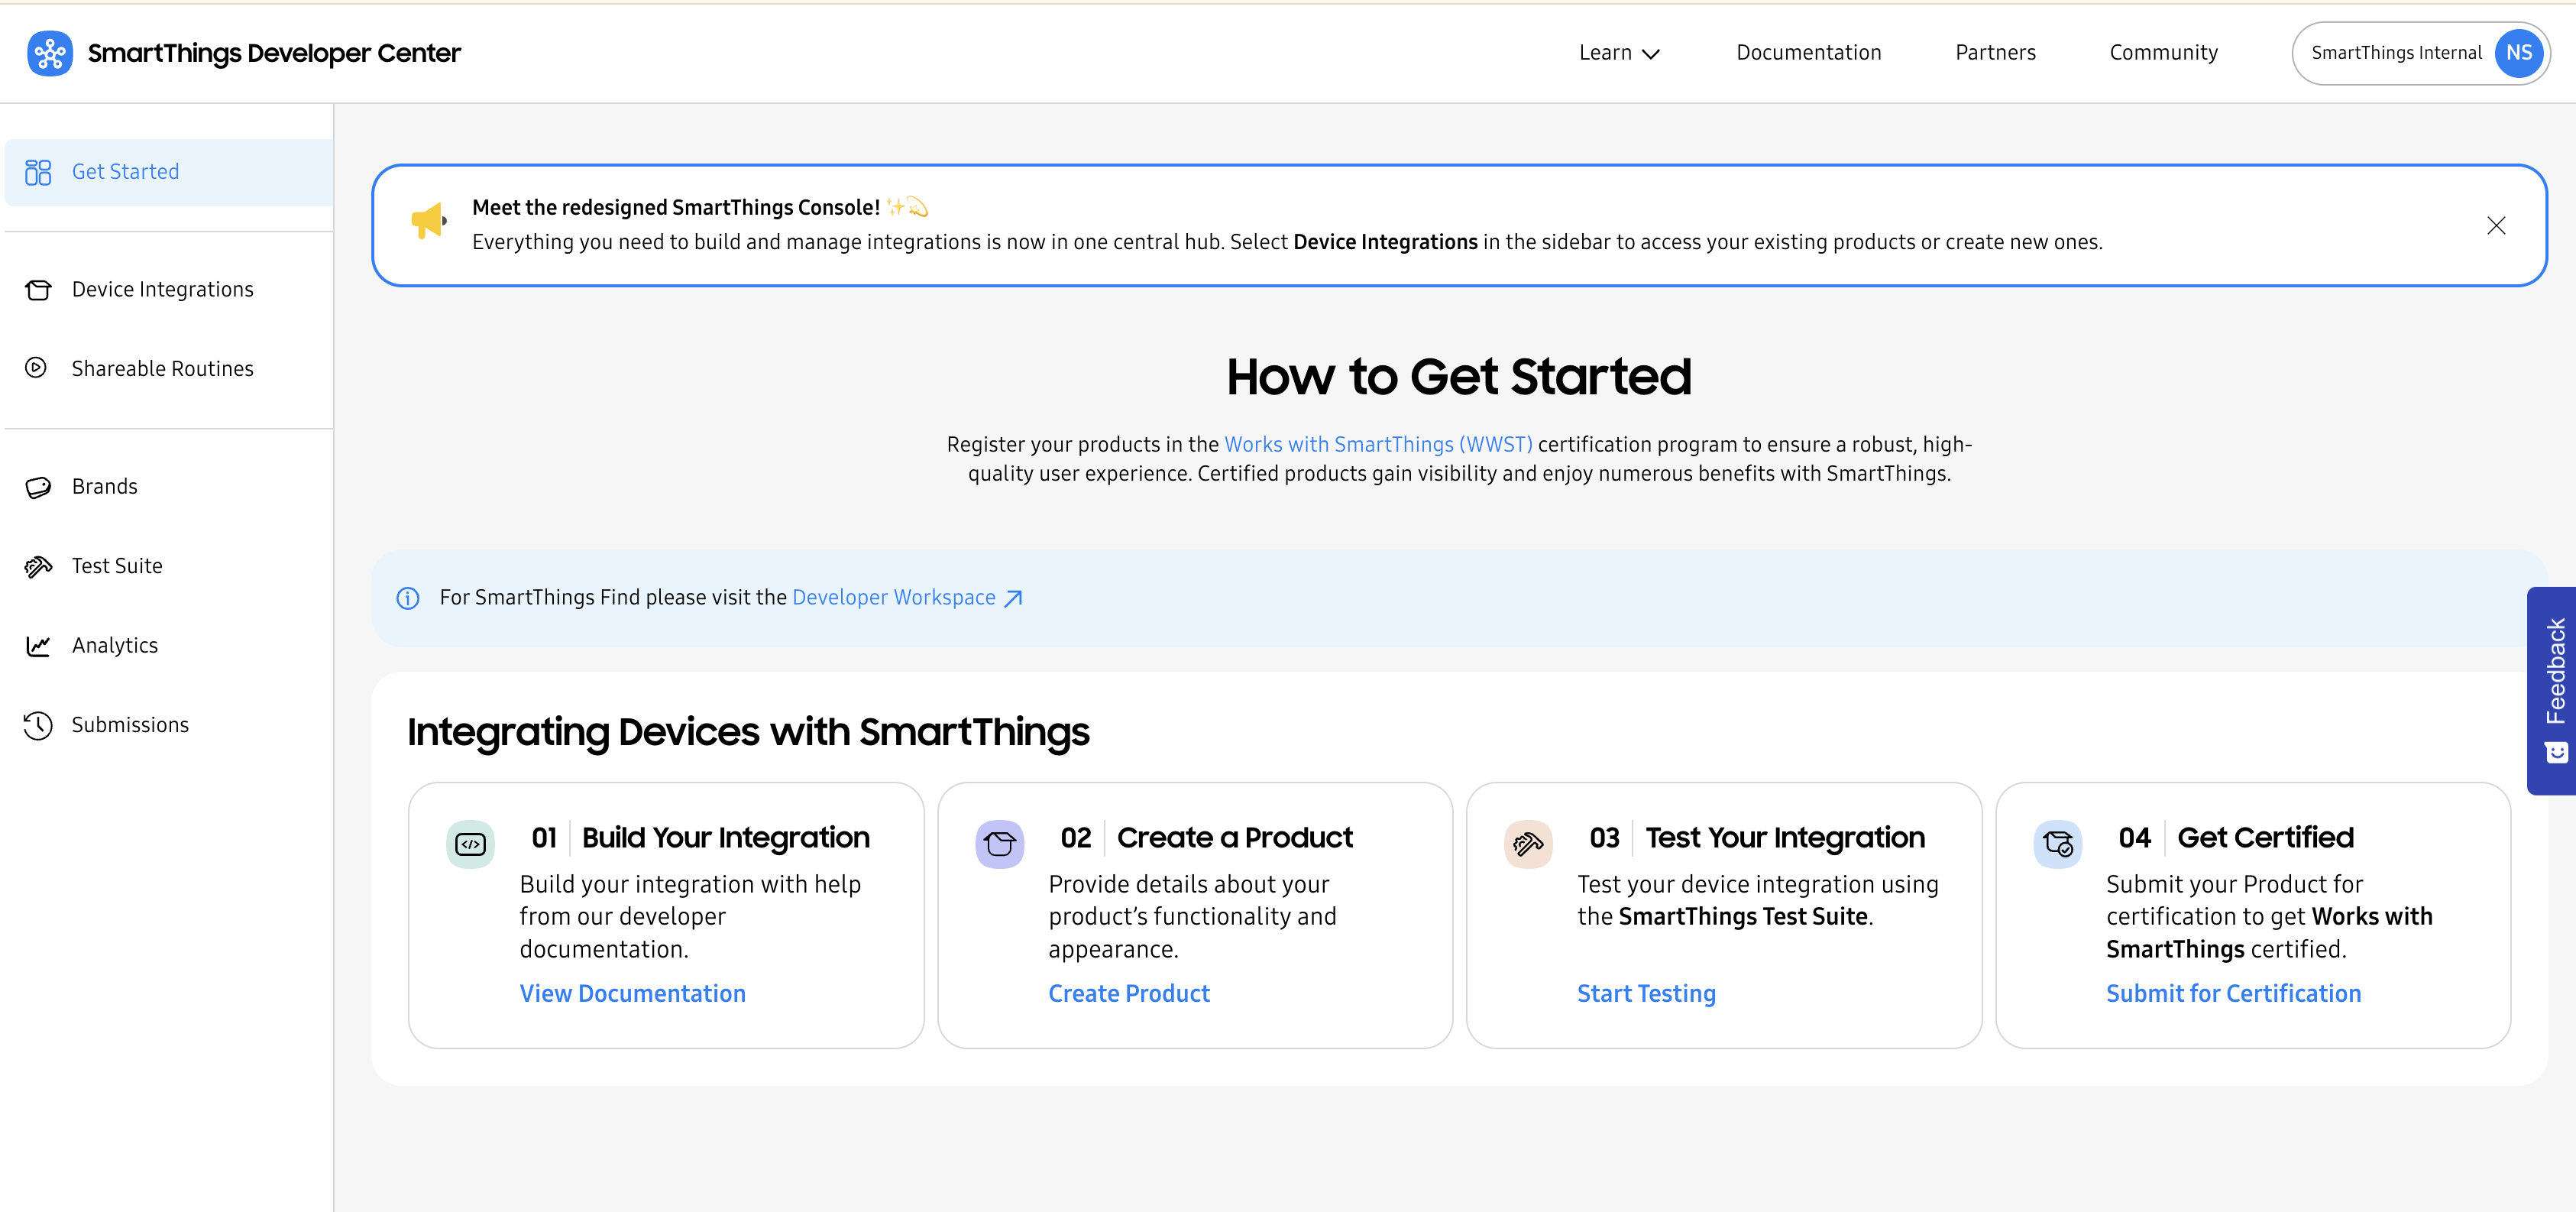2576x1212 pixels.
Task: Click the Start Testing link
Action: tap(1646, 994)
